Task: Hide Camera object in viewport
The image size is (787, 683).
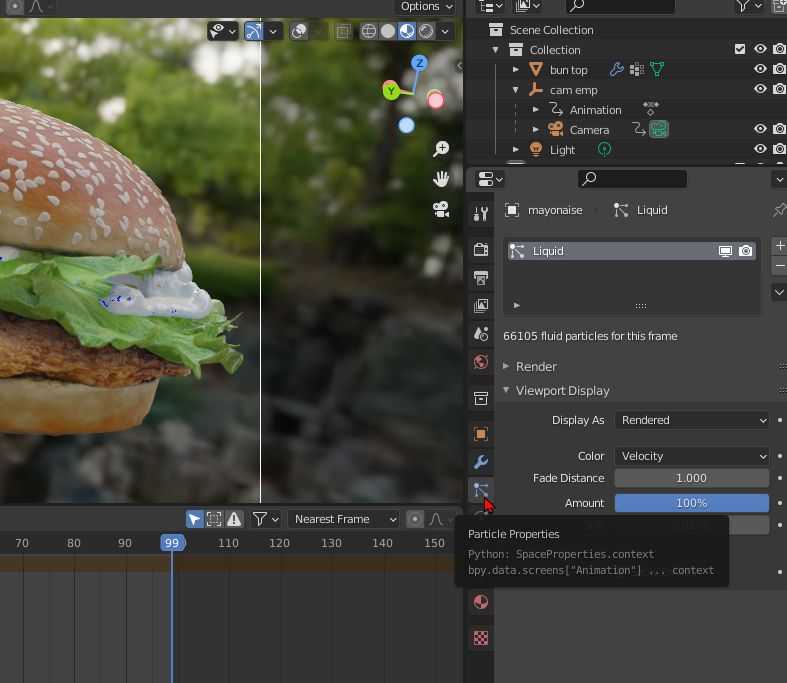Action: pyautogui.click(x=760, y=129)
